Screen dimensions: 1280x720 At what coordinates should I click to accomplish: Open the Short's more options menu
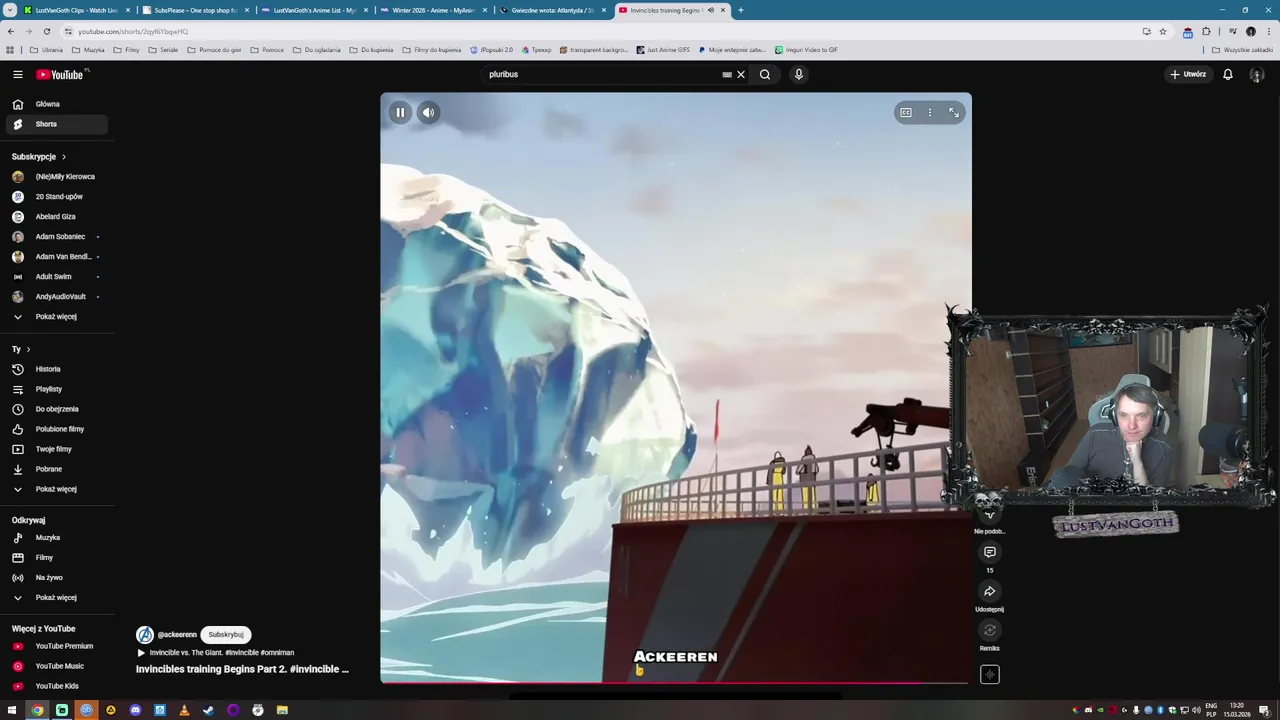click(x=930, y=113)
